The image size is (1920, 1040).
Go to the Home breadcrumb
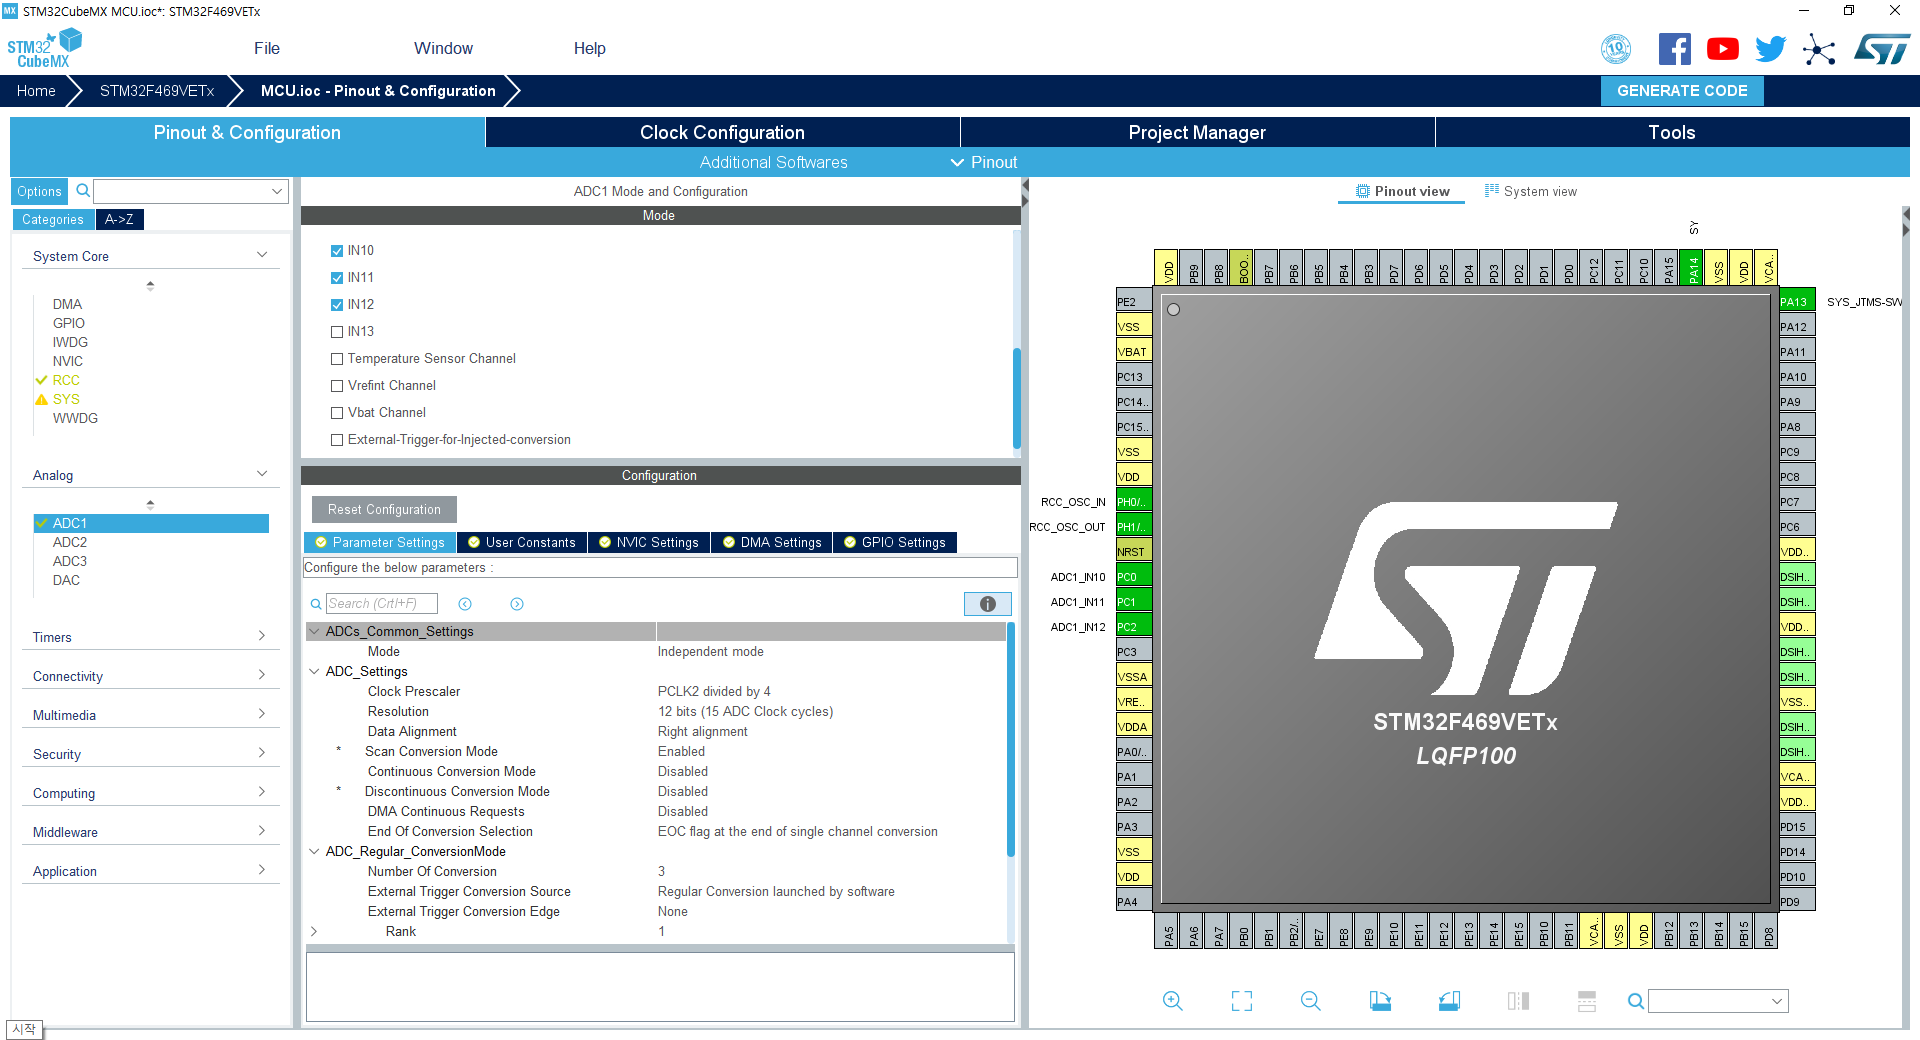click(36, 91)
